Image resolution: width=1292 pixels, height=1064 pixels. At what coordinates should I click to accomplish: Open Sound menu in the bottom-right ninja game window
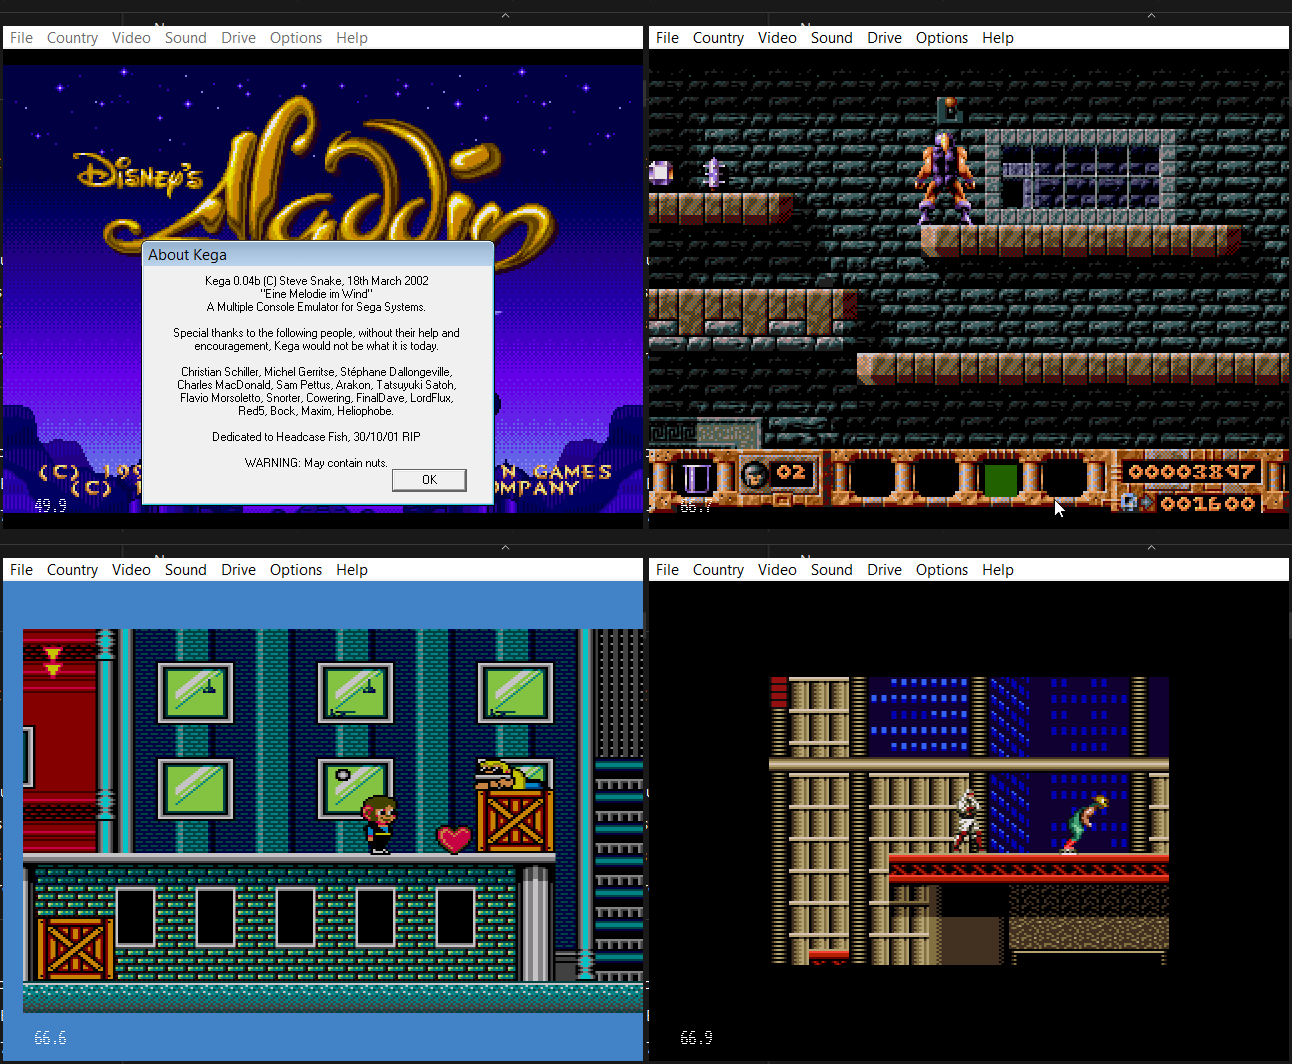[832, 570]
